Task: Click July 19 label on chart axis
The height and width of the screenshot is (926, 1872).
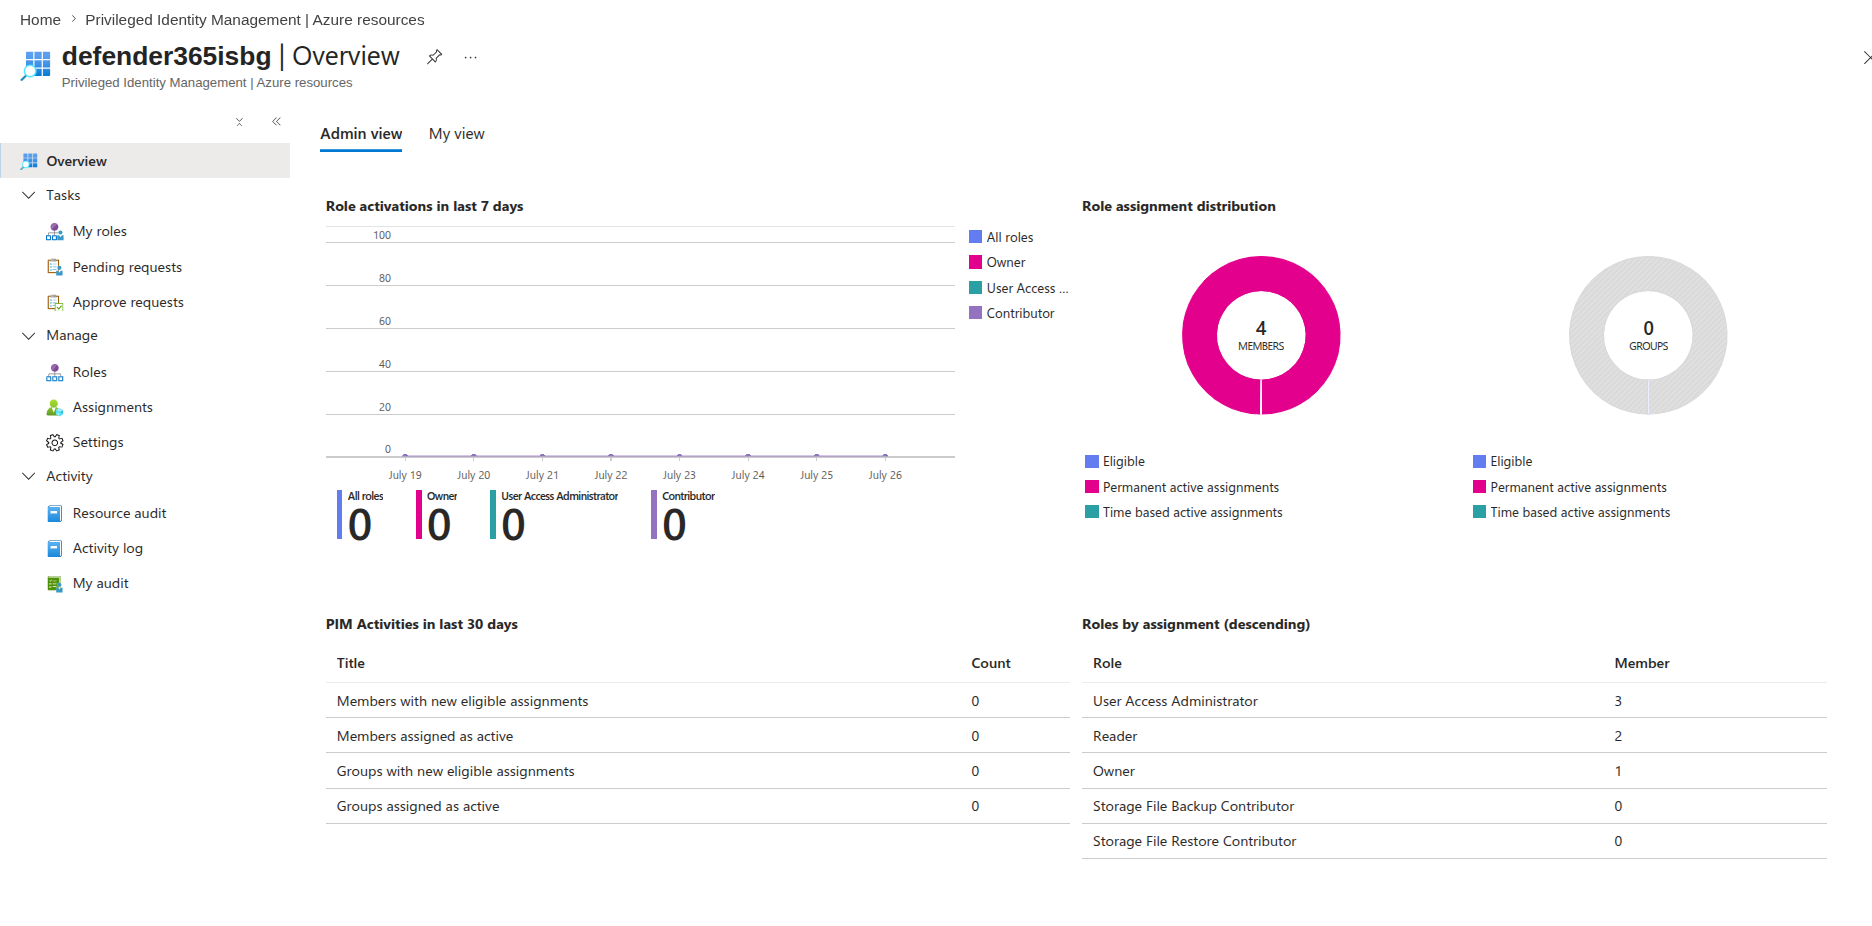Action: click(x=405, y=475)
